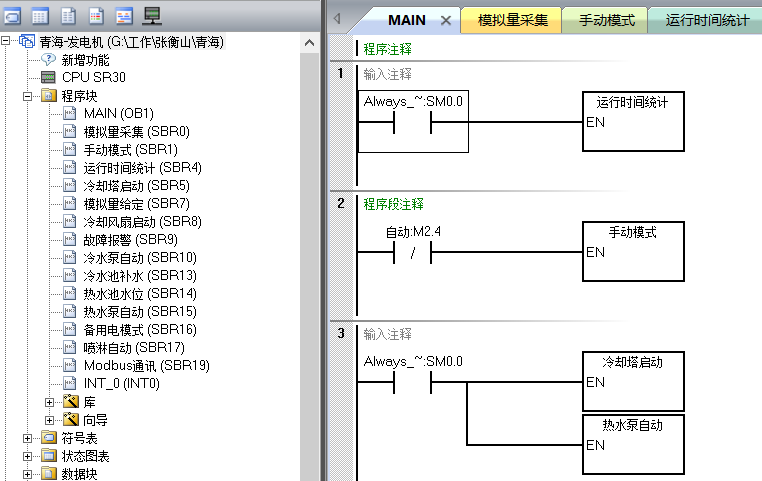The height and width of the screenshot is (481, 762).
Task: Open INT_0 (INT0) interrupt routine
Action: [121, 383]
